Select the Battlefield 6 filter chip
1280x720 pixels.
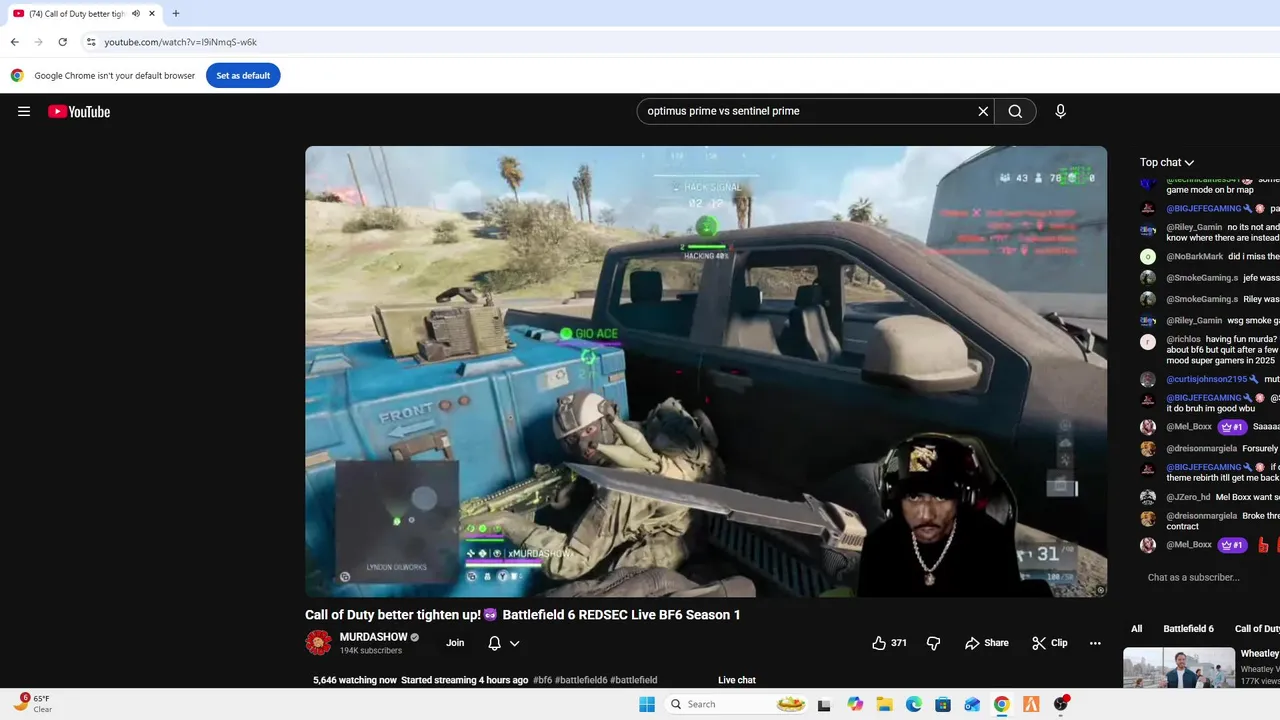1188,629
